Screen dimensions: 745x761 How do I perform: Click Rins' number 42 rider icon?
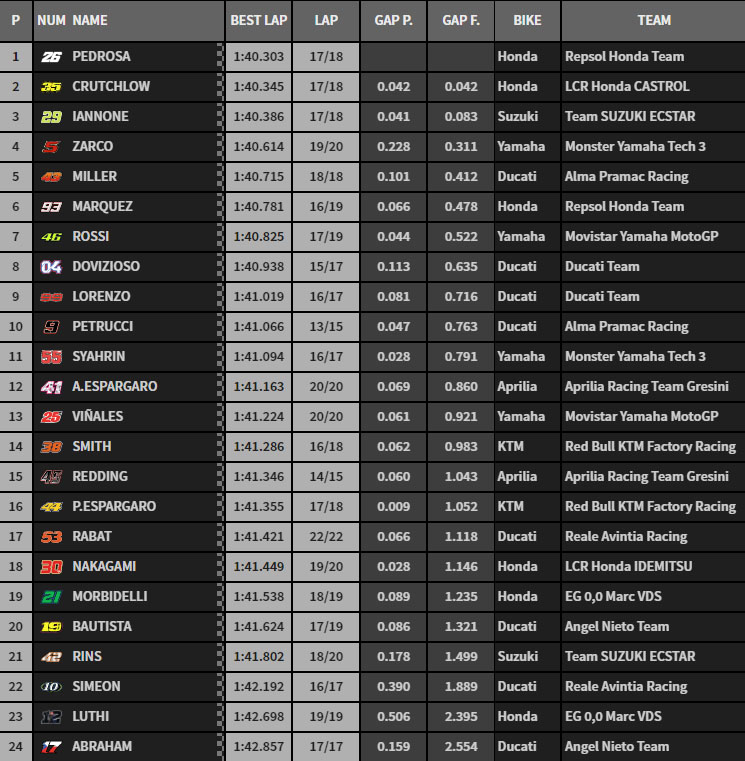click(x=51, y=657)
